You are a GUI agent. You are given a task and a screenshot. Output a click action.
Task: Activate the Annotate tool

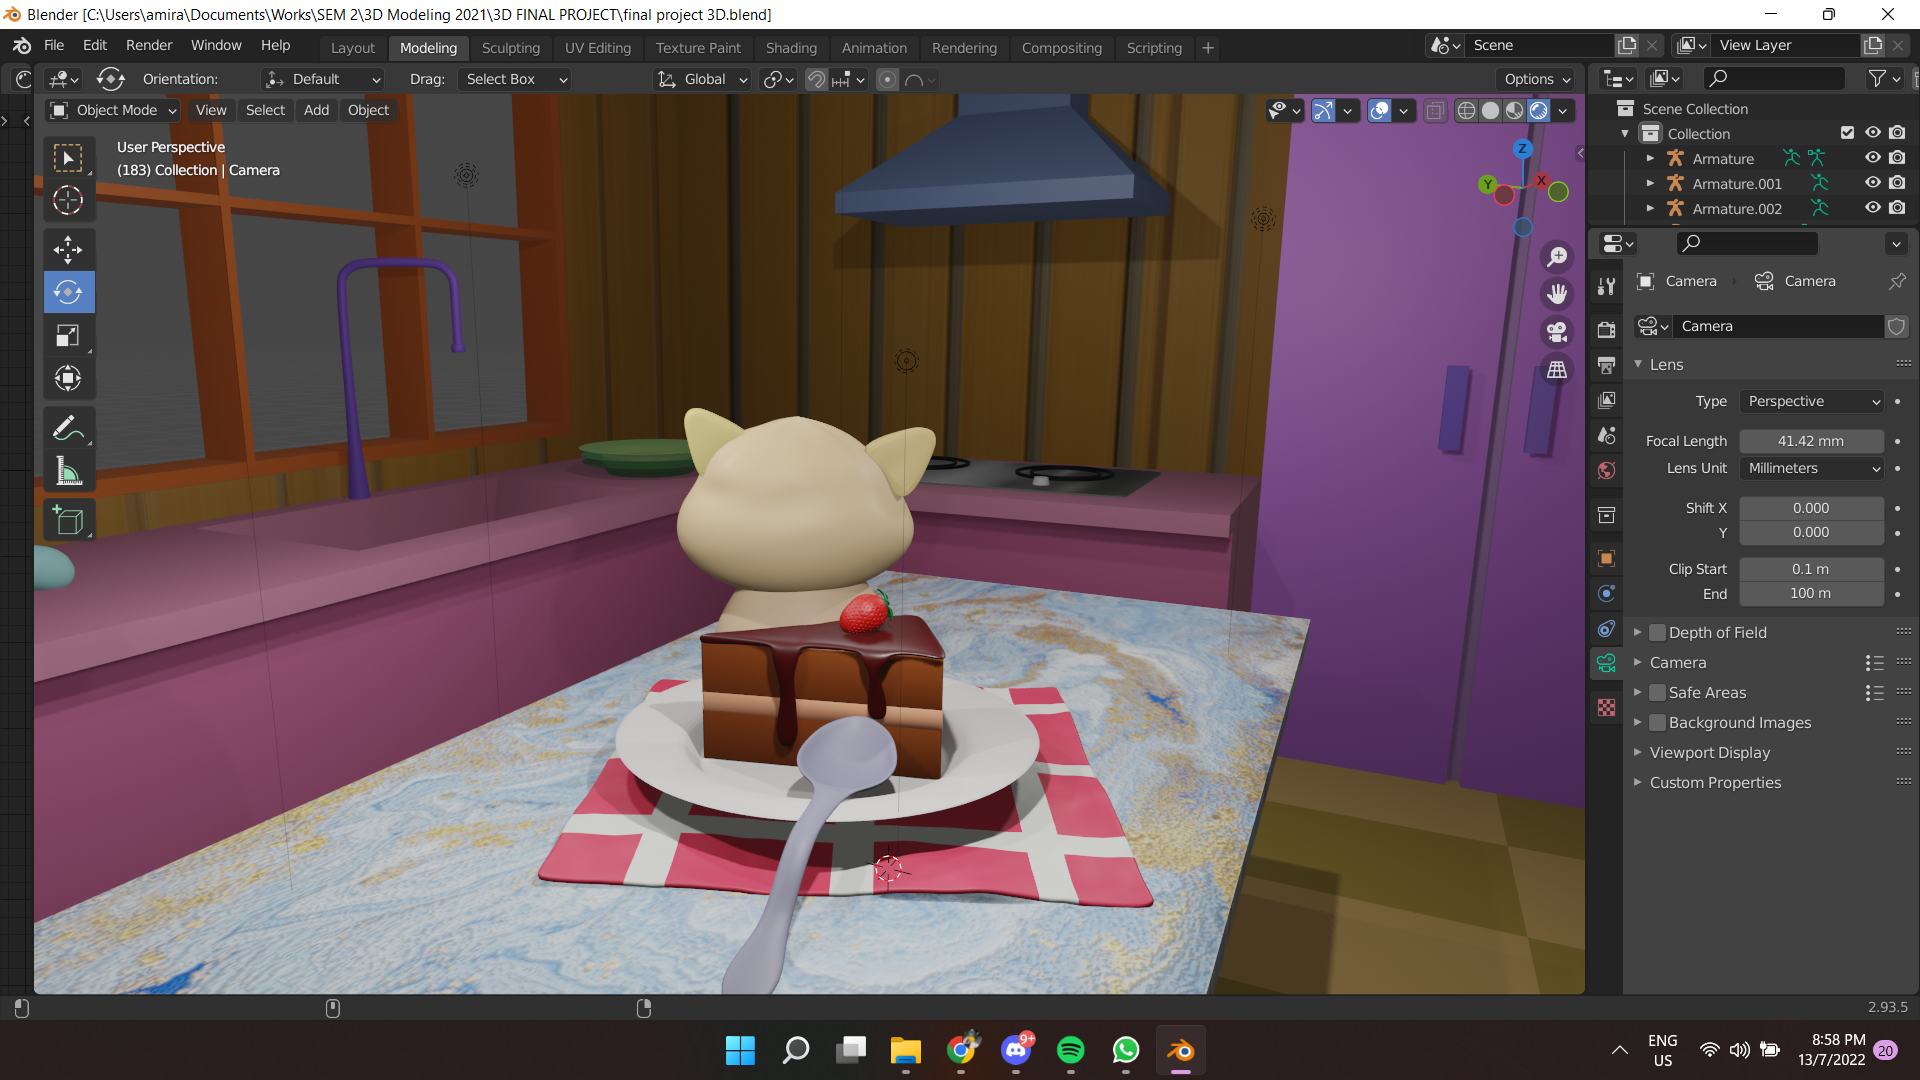(68, 428)
